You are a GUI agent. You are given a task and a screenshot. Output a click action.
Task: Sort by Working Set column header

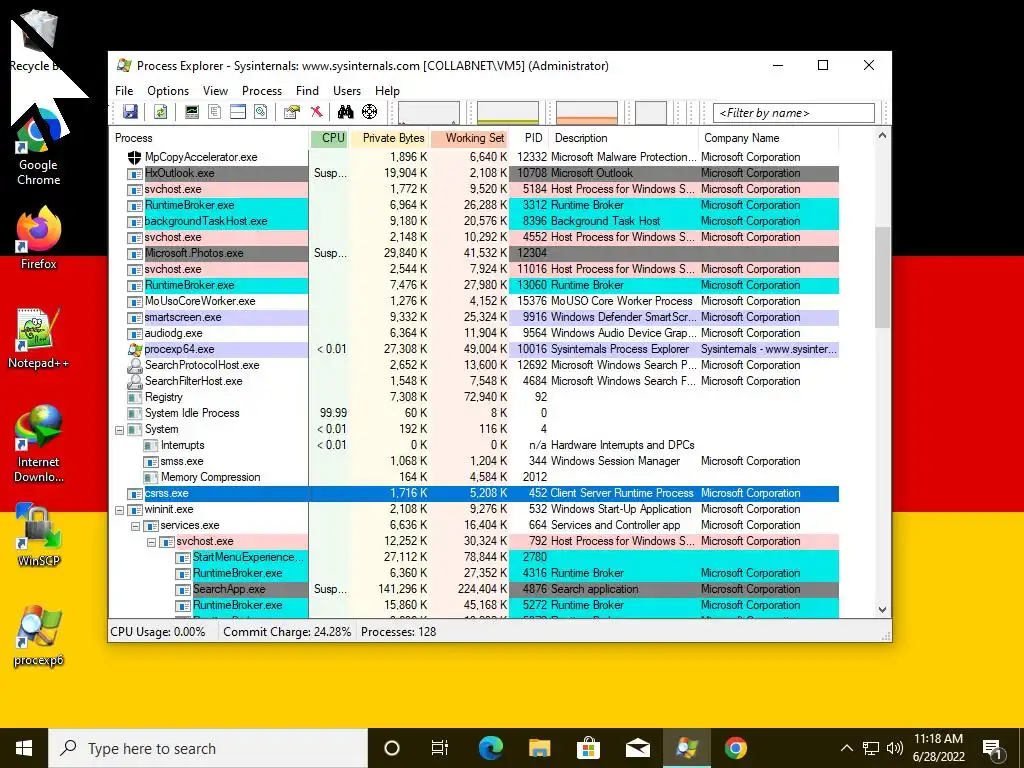pos(470,138)
